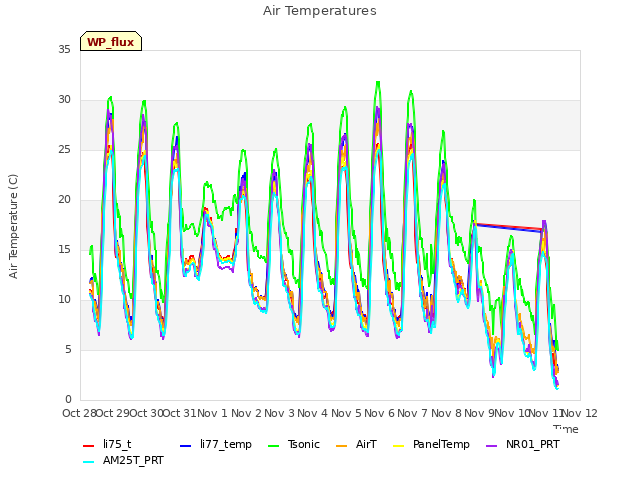
Task: Toggle the AM25T_PRT legend entry
Action: coord(123,461)
